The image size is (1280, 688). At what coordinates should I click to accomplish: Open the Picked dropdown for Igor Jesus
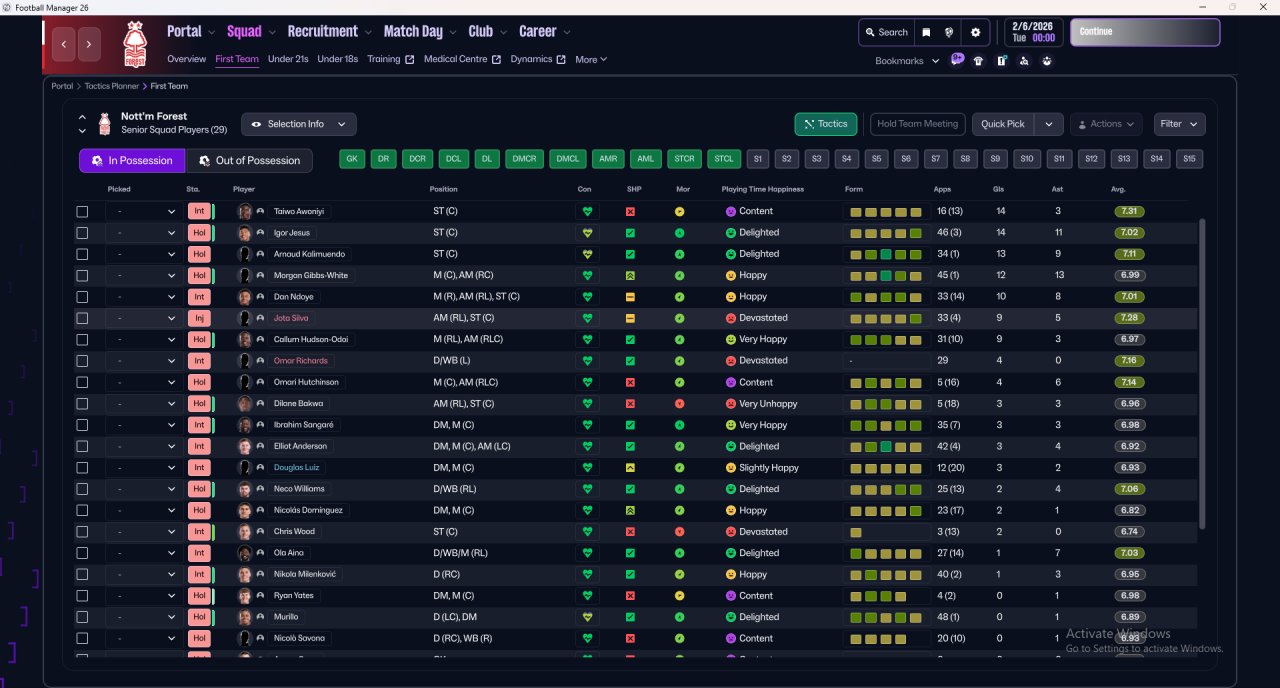(145, 233)
